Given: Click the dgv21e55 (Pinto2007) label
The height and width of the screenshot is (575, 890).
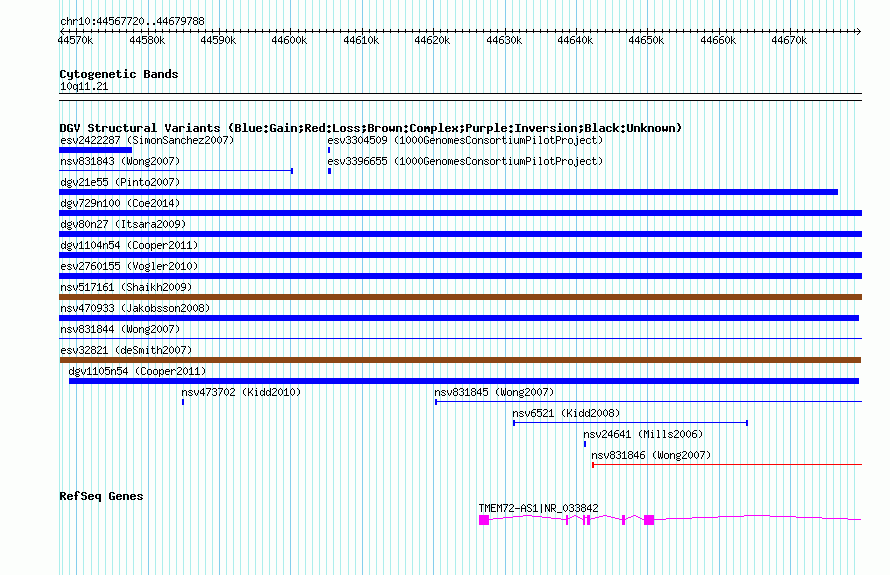Looking at the screenshot, I should click(x=120, y=182).
